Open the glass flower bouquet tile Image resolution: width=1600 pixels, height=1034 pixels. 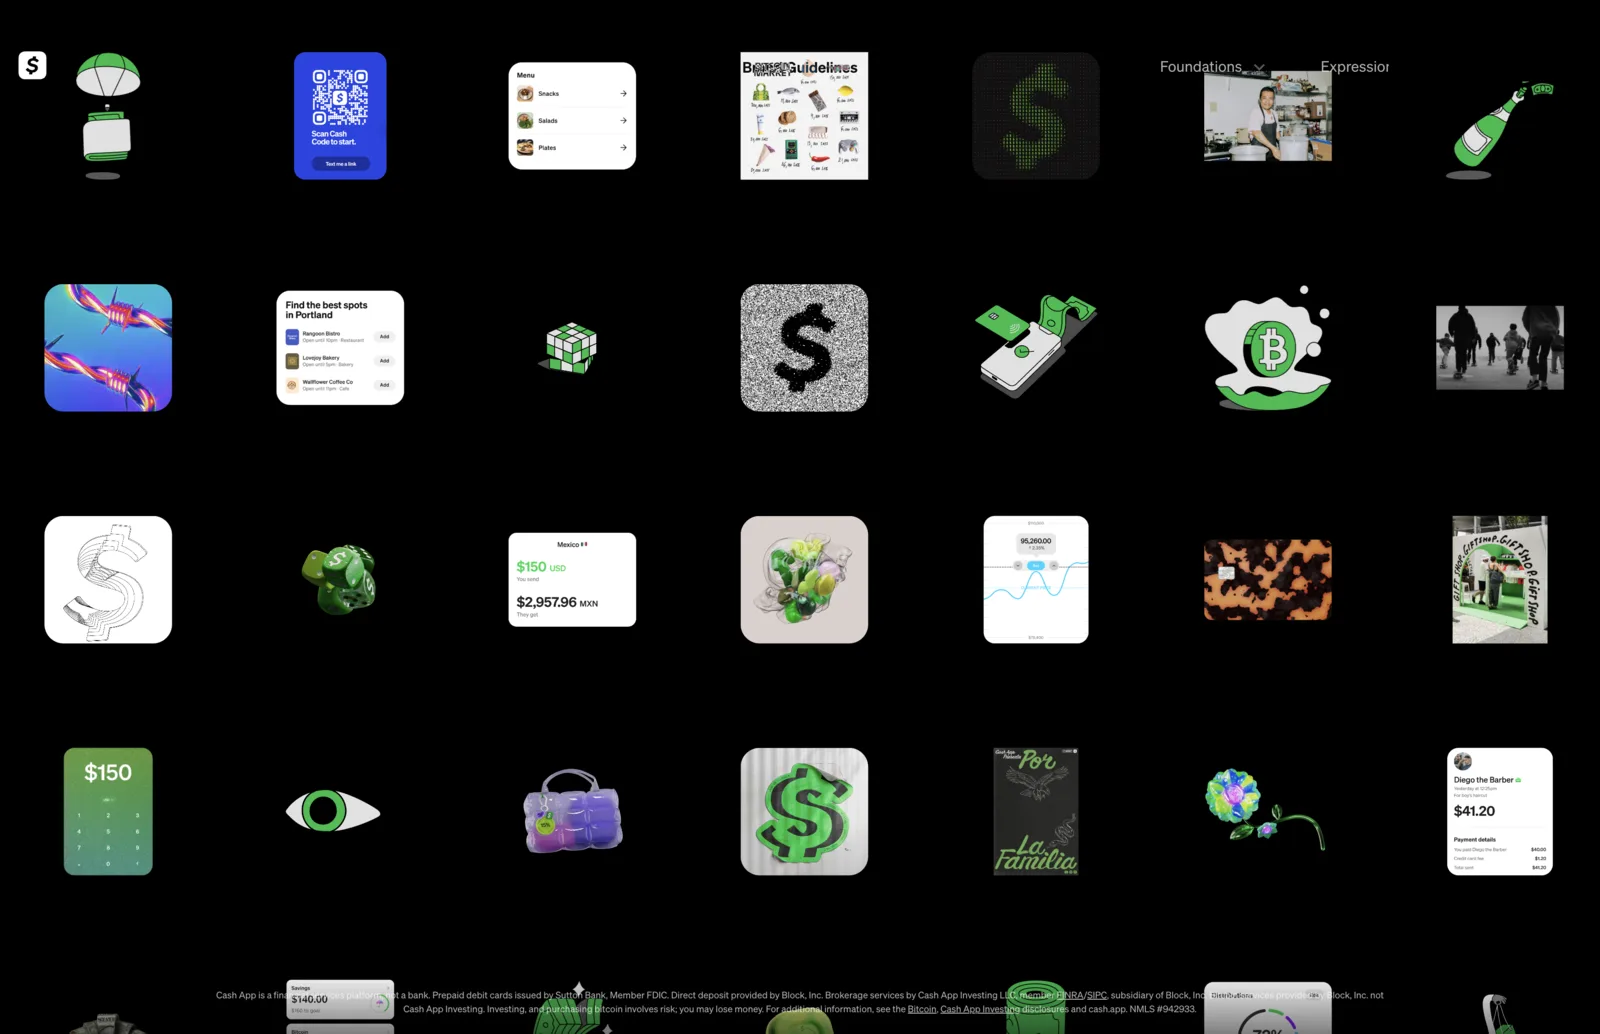pyautogui.click(x=804, y=580)
